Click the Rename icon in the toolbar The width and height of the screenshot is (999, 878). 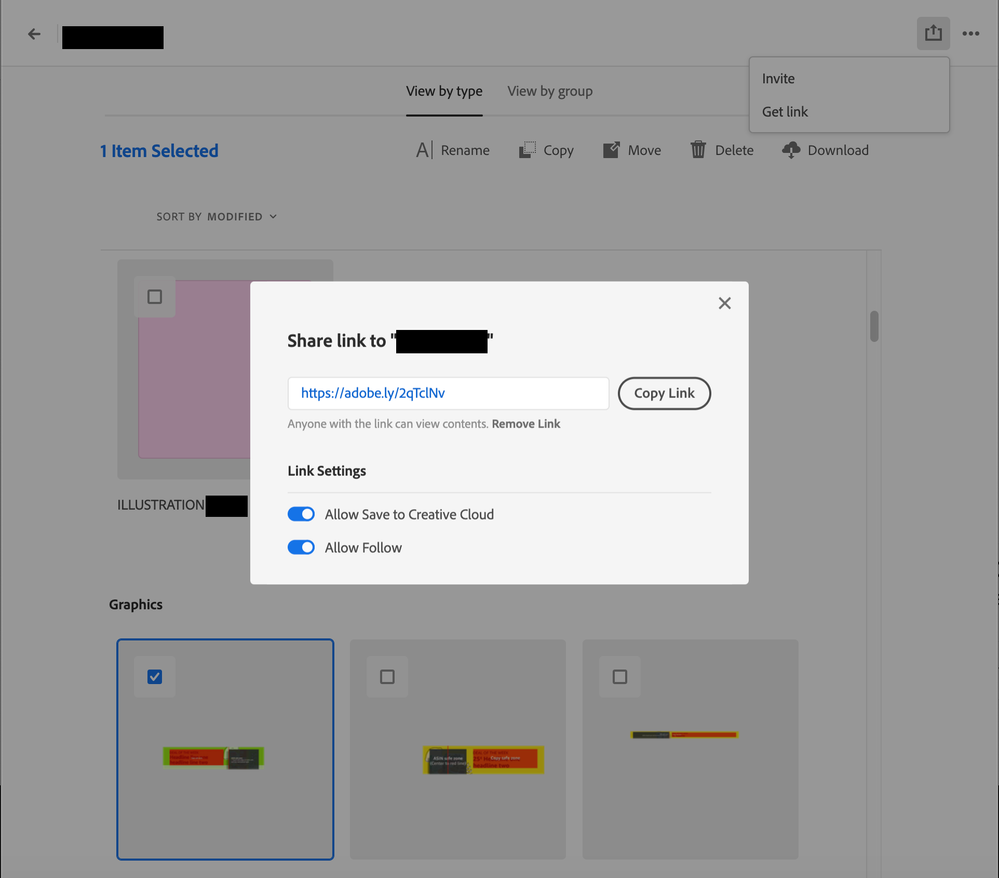(423, 150)
